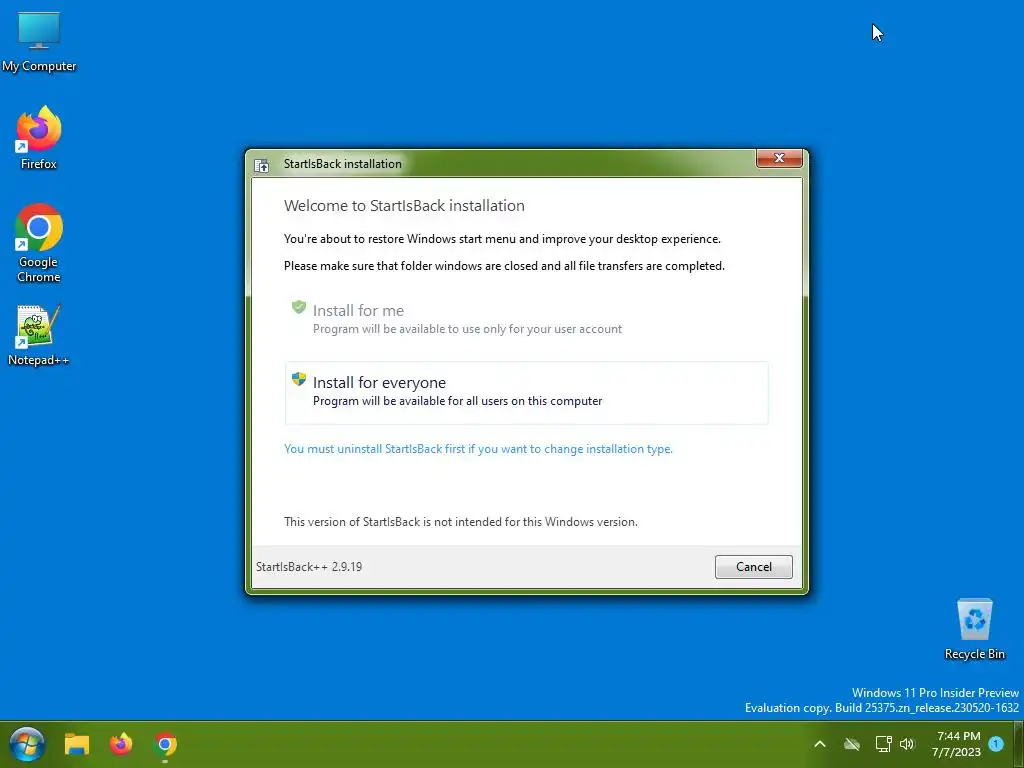Launch Firefox from the taskbar
Viewport: 1024px width, 768px height.
pyautogui.click(x=121, y=744)
